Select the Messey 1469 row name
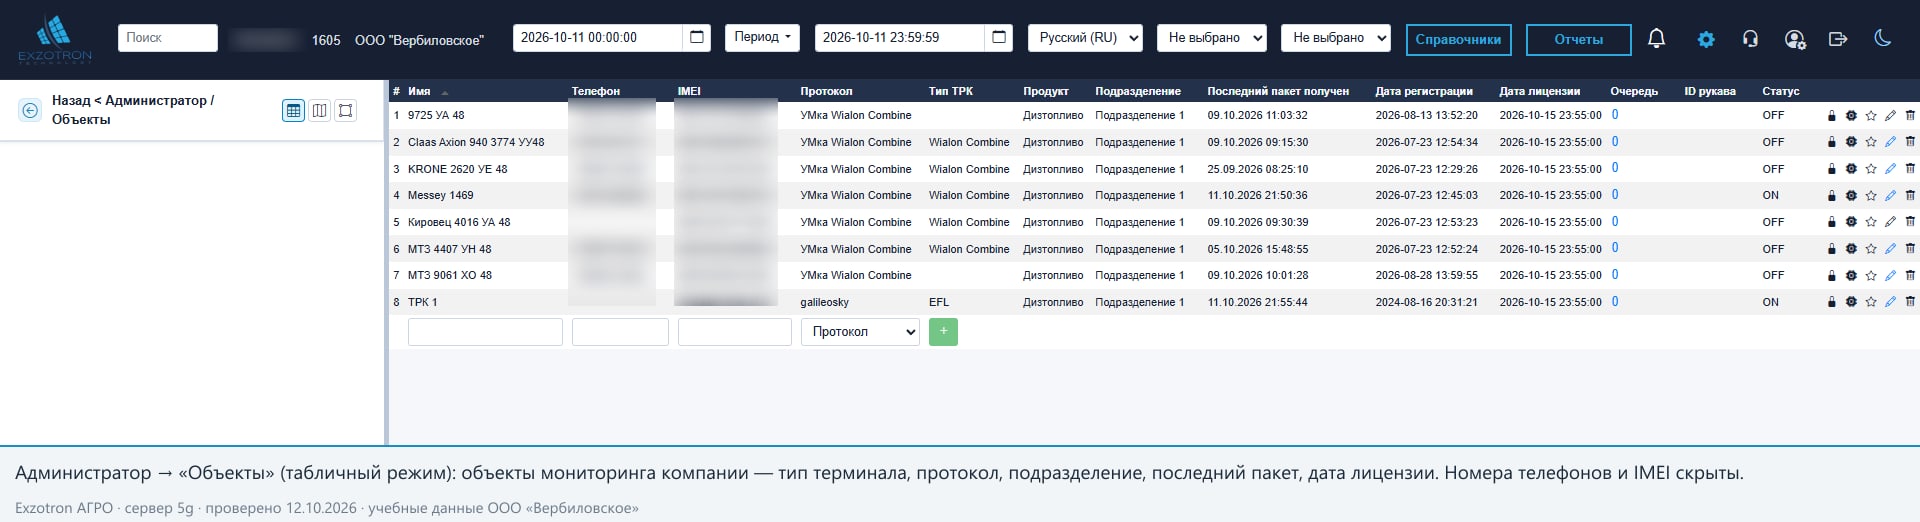 pyautogui.click(x=441, y=196)
